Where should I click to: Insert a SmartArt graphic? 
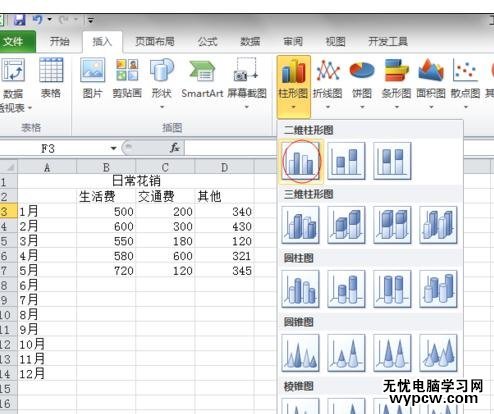pos(202,78)
